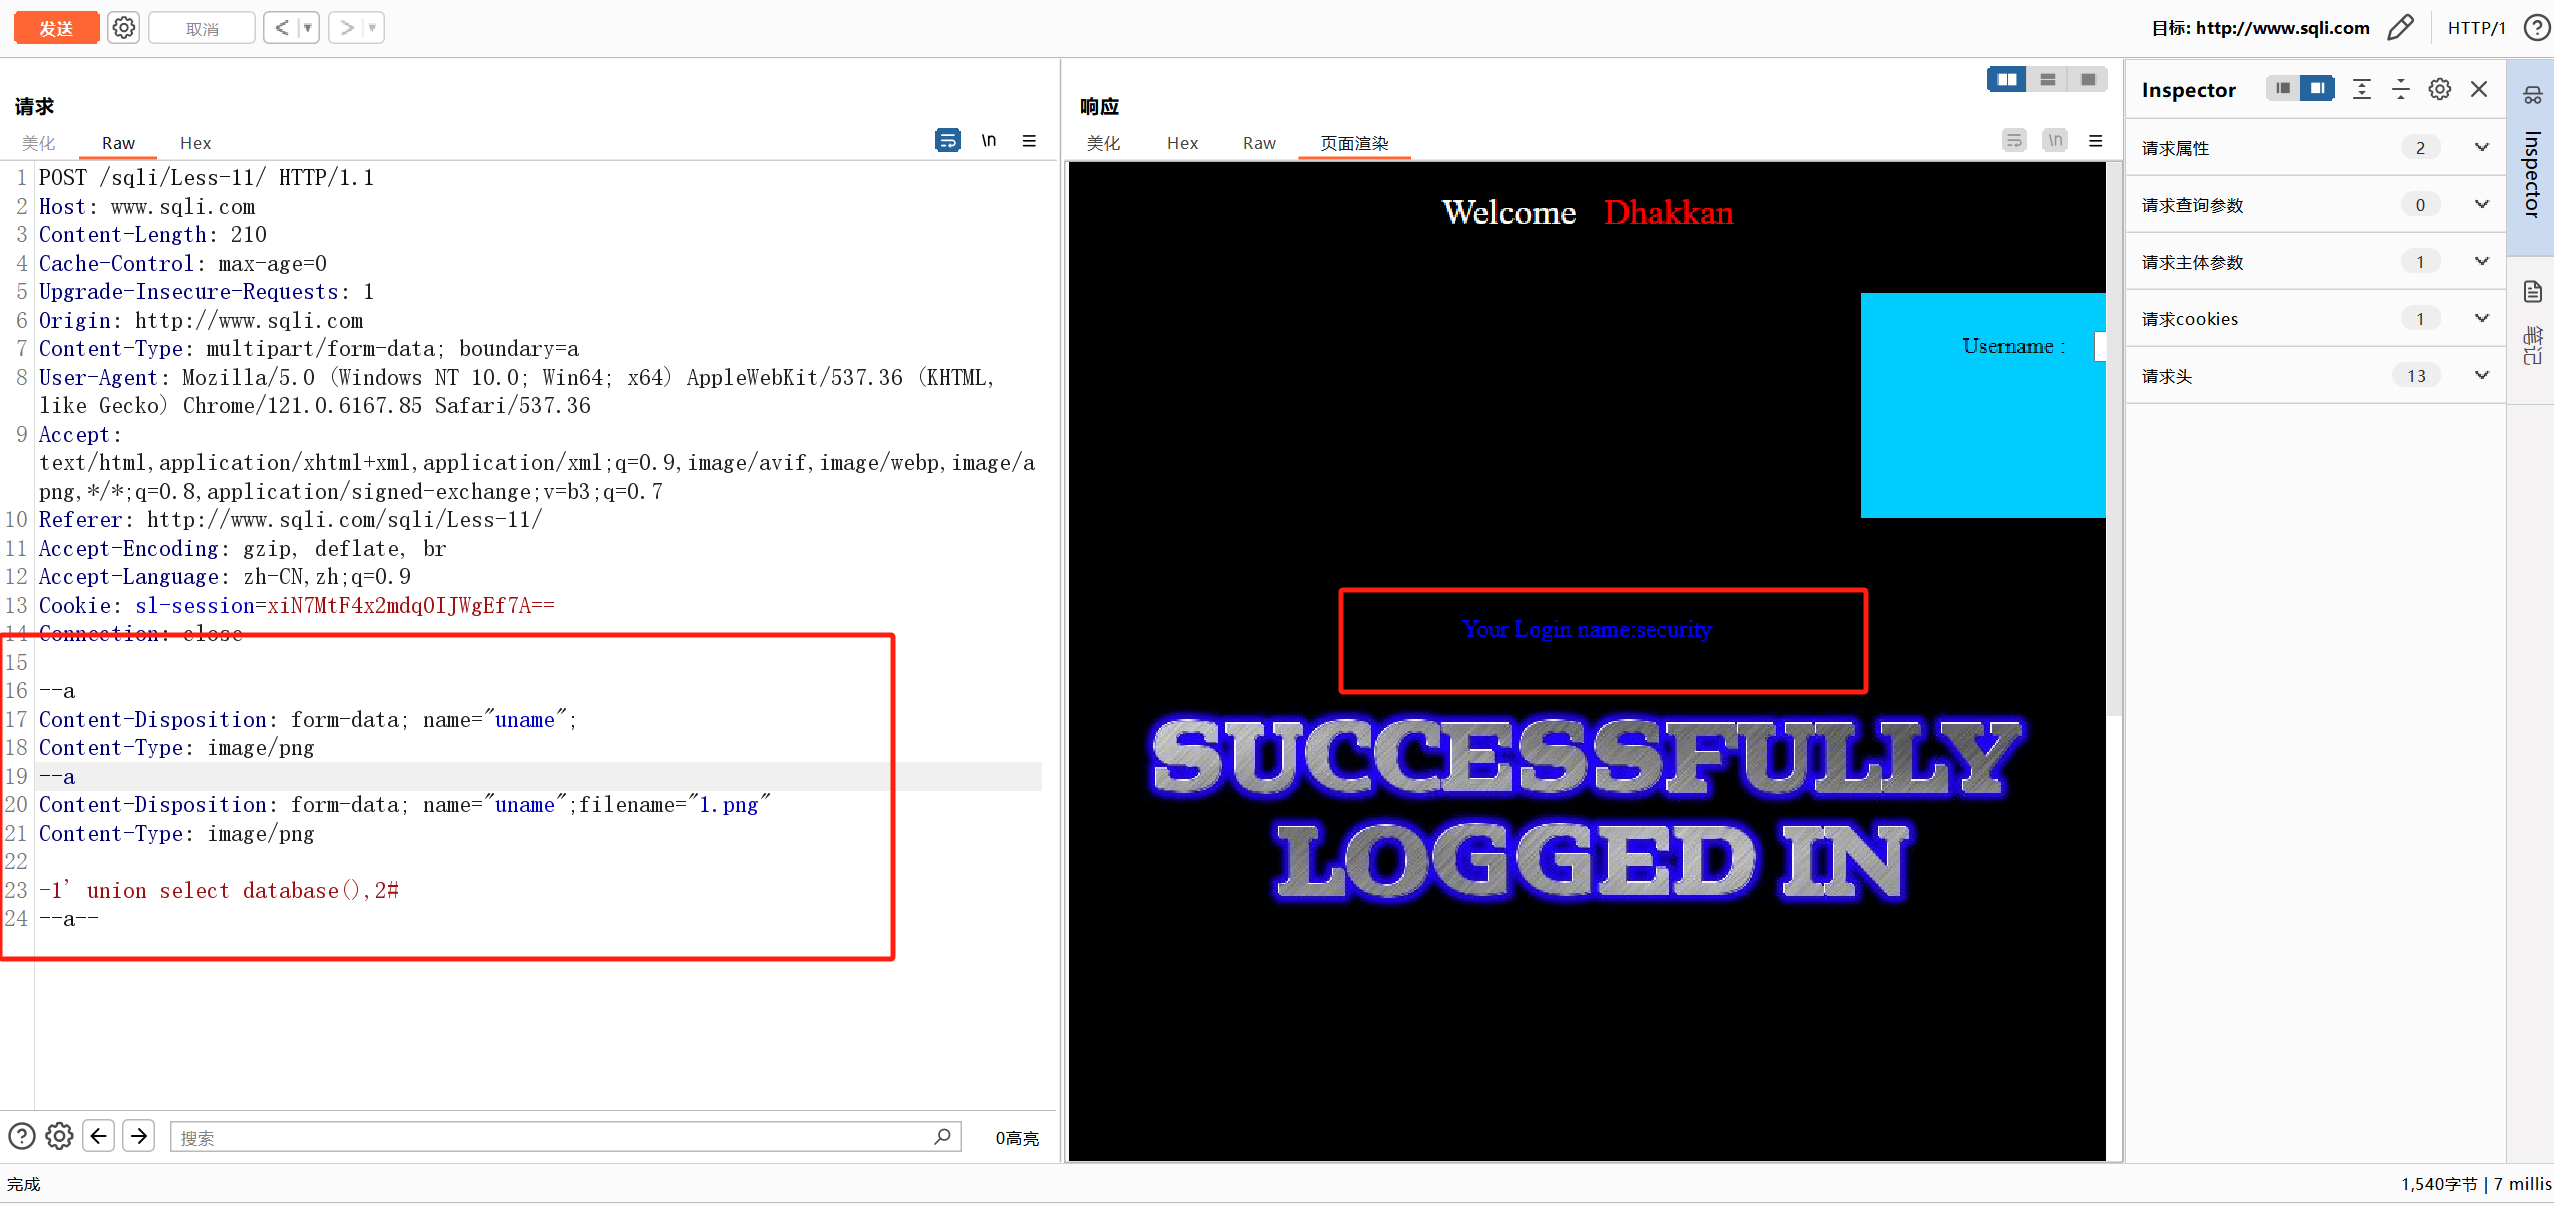Click the edit target pencil icon
The image size is (2554, 1206).
pos(2400,28)
